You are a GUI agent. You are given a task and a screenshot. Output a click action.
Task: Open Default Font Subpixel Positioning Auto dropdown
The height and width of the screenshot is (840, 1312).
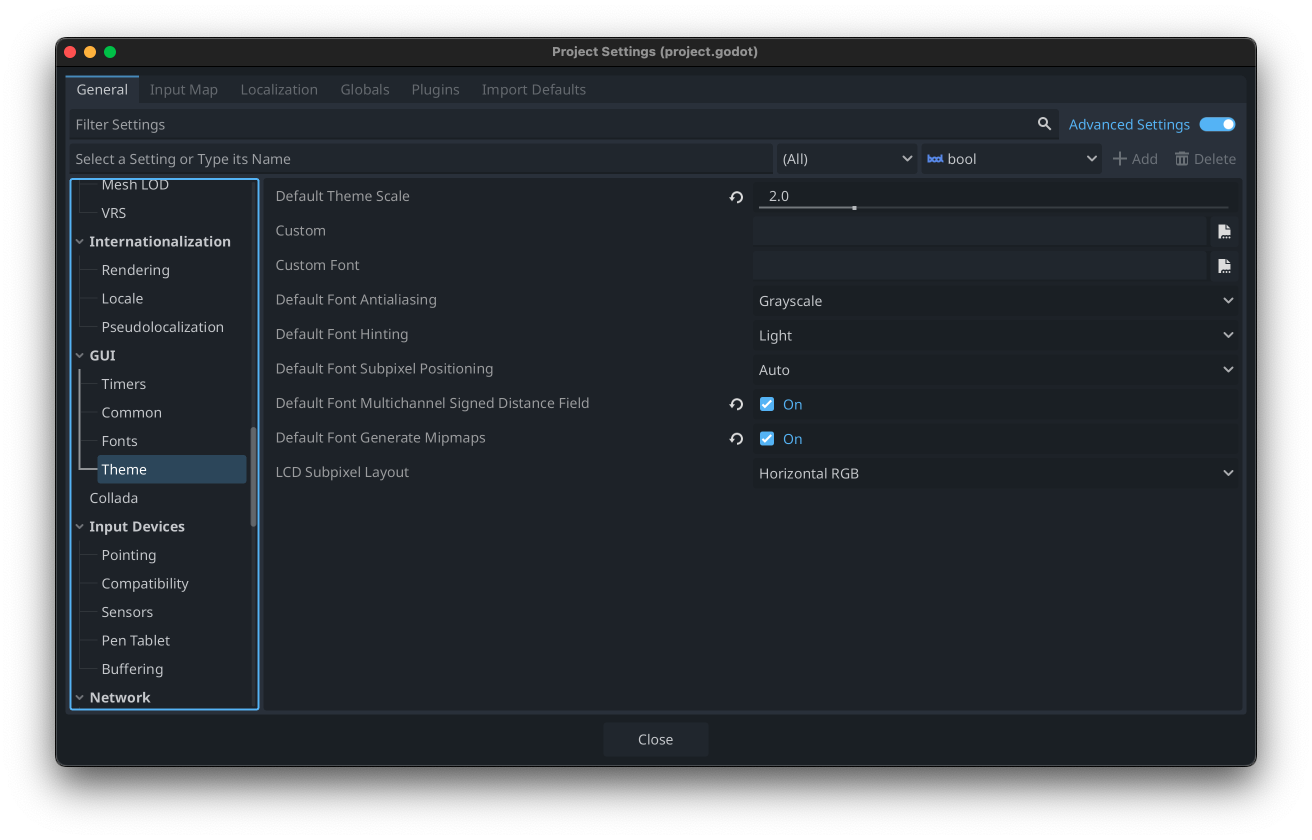996,370
